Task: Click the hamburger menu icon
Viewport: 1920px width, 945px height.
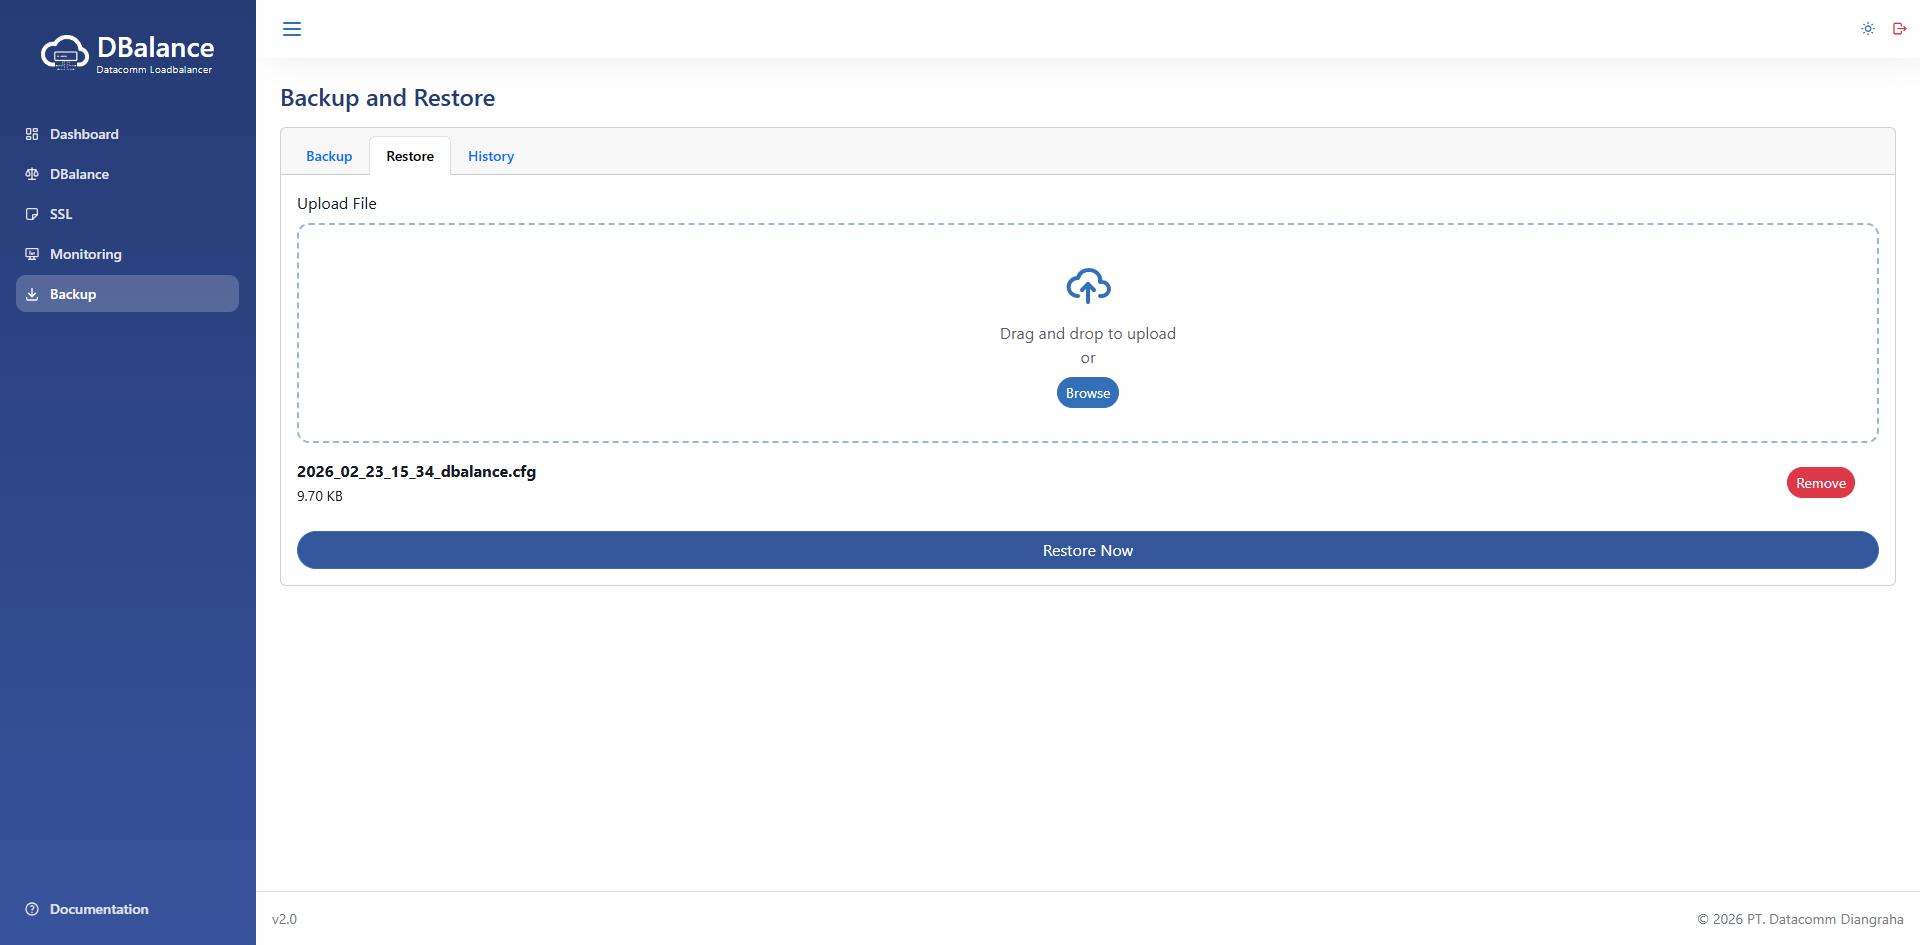Action: (x=292, y=29)
